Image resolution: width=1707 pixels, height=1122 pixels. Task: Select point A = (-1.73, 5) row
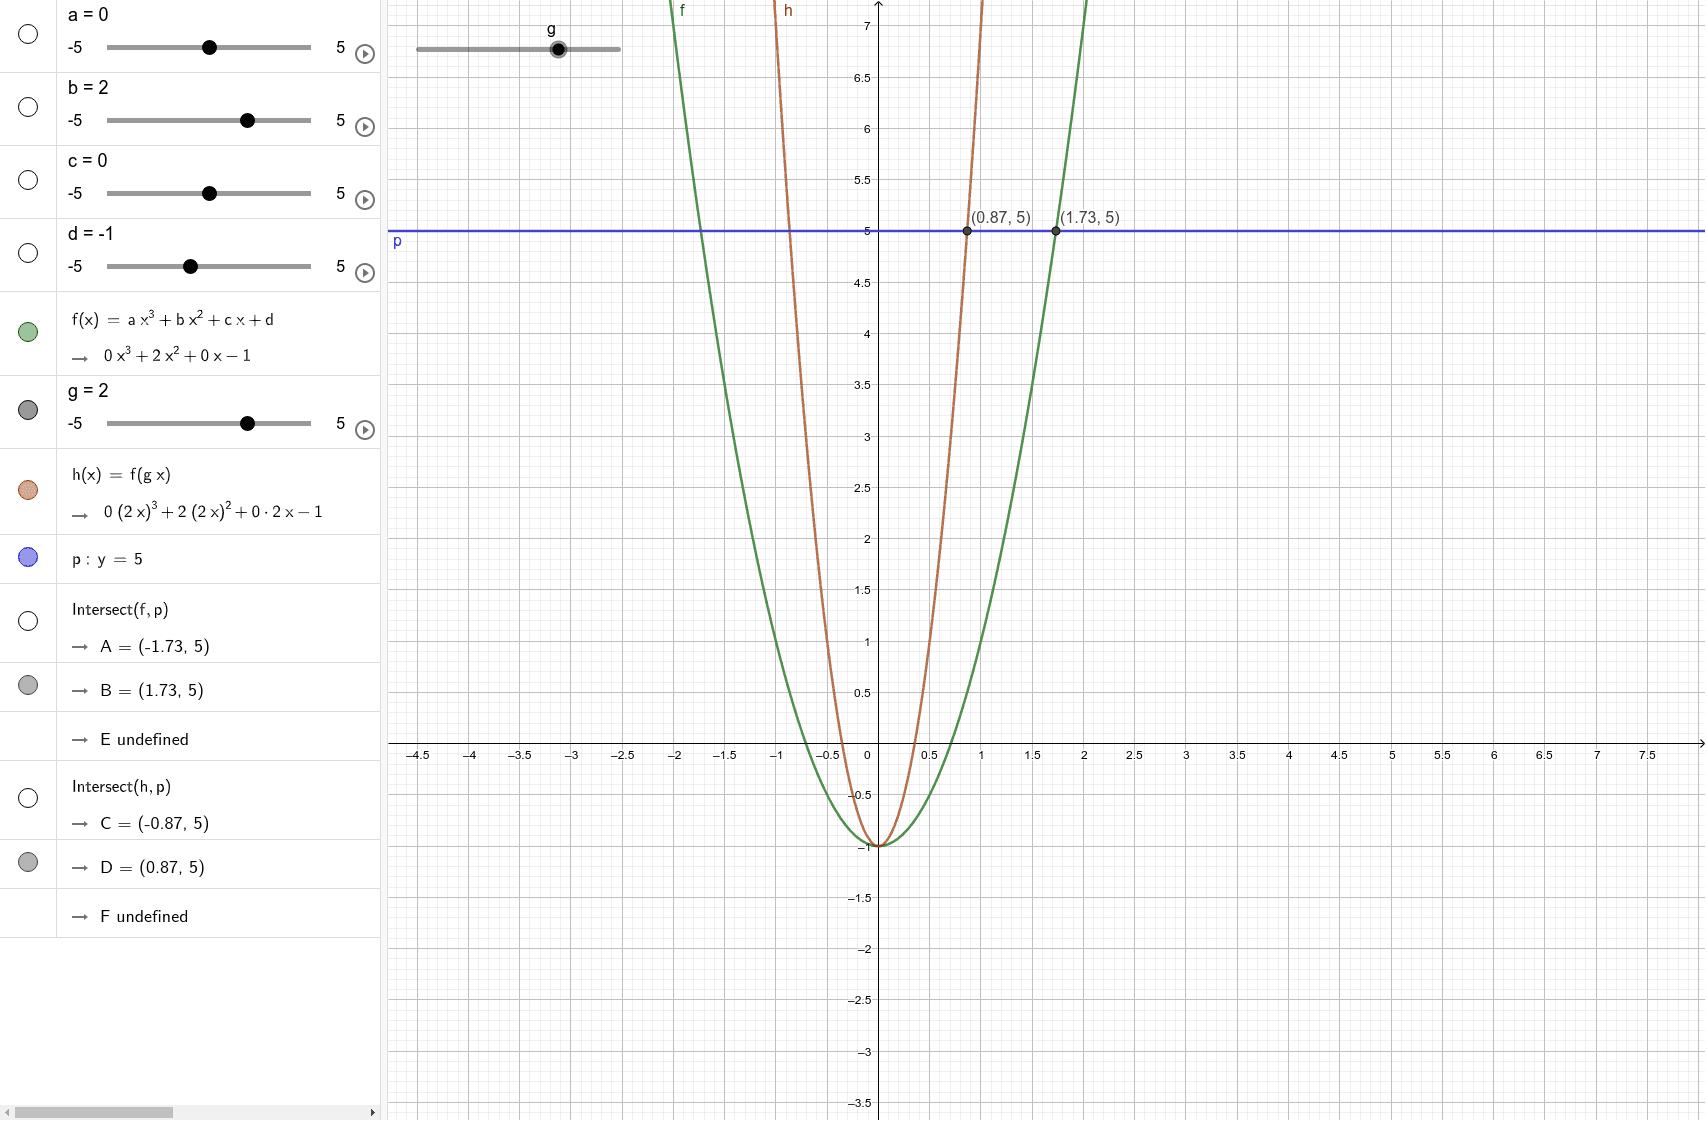coord(155,646)
